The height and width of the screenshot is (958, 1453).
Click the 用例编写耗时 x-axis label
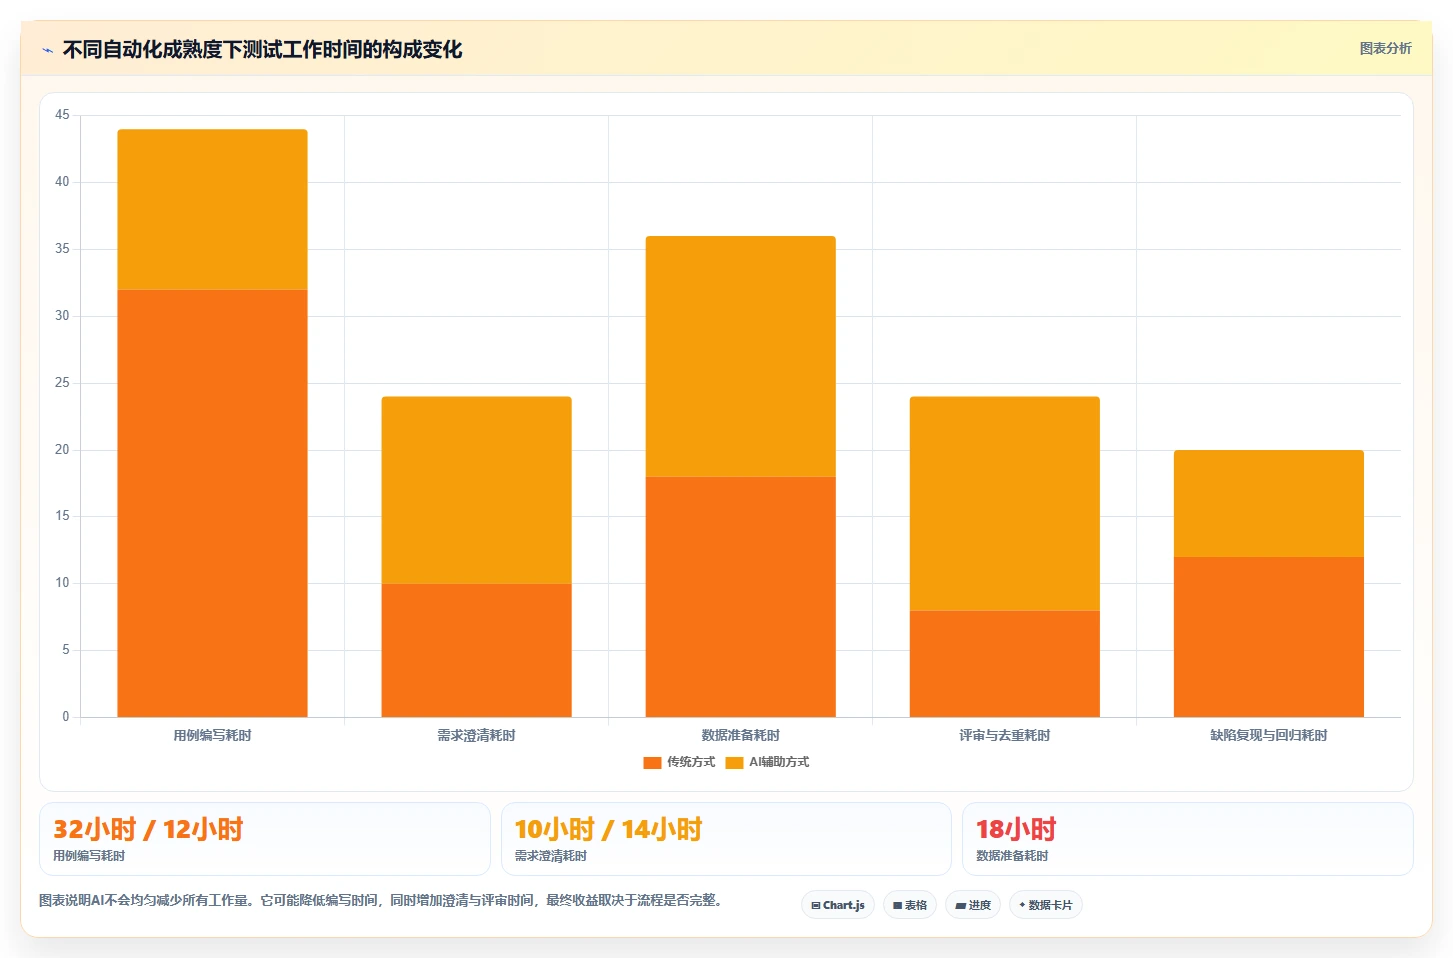(212, 735)
